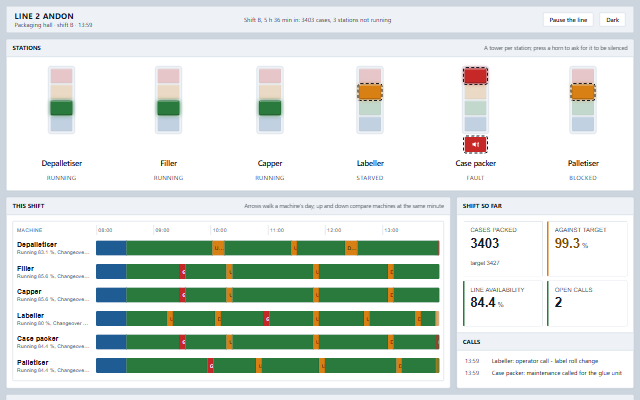Open the Cases Packed 3403 card
This screenshot has height=400, width=640.
[503, 249]
